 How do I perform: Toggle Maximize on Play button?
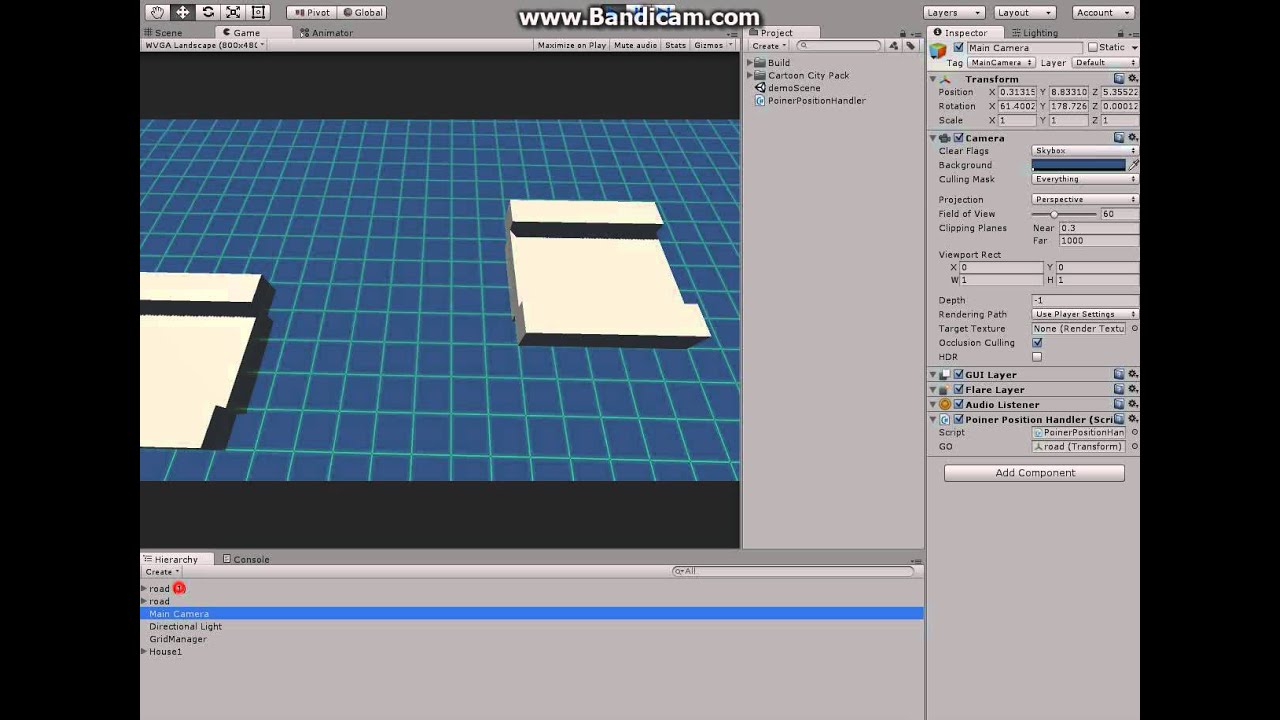pyautogui.click(x=571, y=45)
